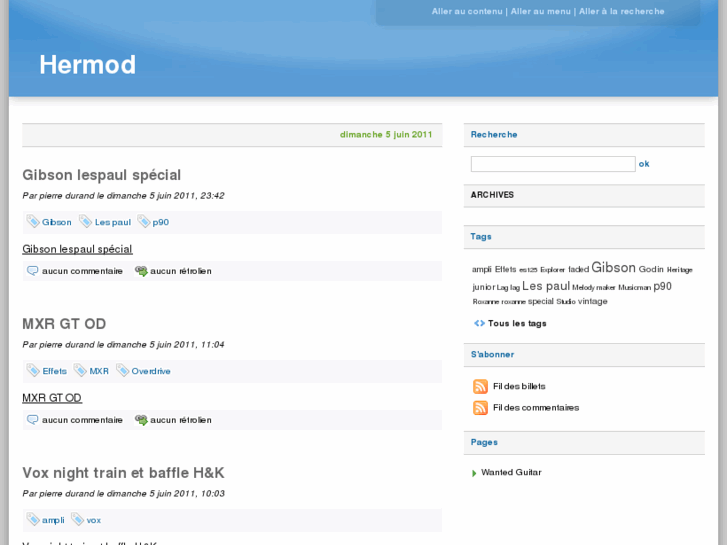Follow the Aller au menu link

pyautogui.click(x=541, y=11)
